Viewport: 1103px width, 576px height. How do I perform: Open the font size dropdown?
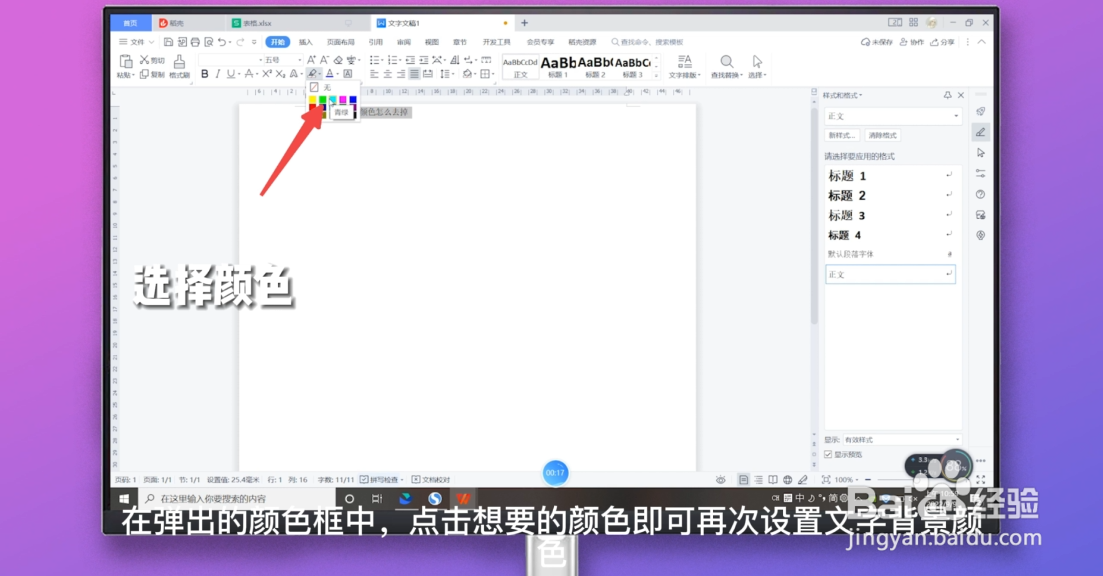click(x=300, y=60)
